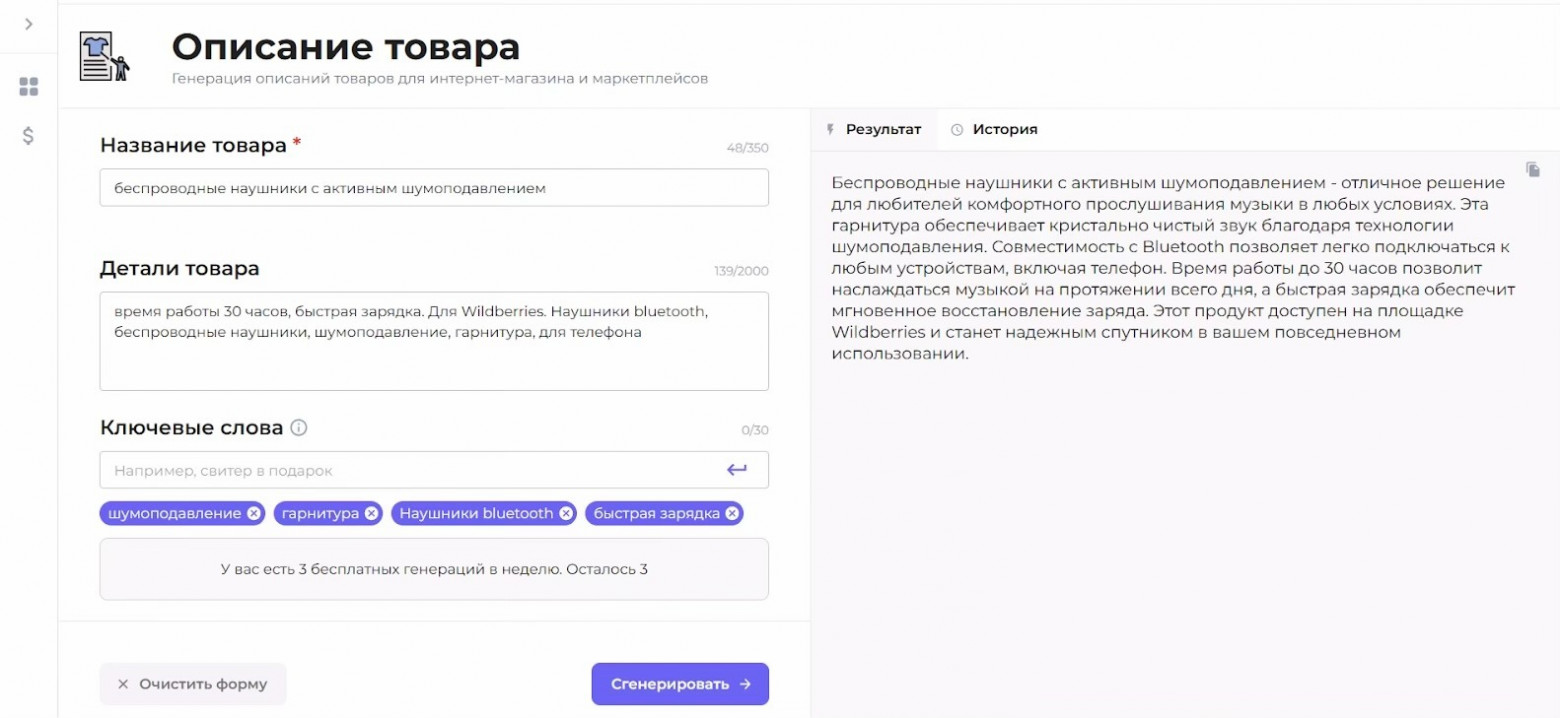Remove the быстрая зарядка keyword tag
The width and height of the screenshot is (1560, 718).
point(731,513)
